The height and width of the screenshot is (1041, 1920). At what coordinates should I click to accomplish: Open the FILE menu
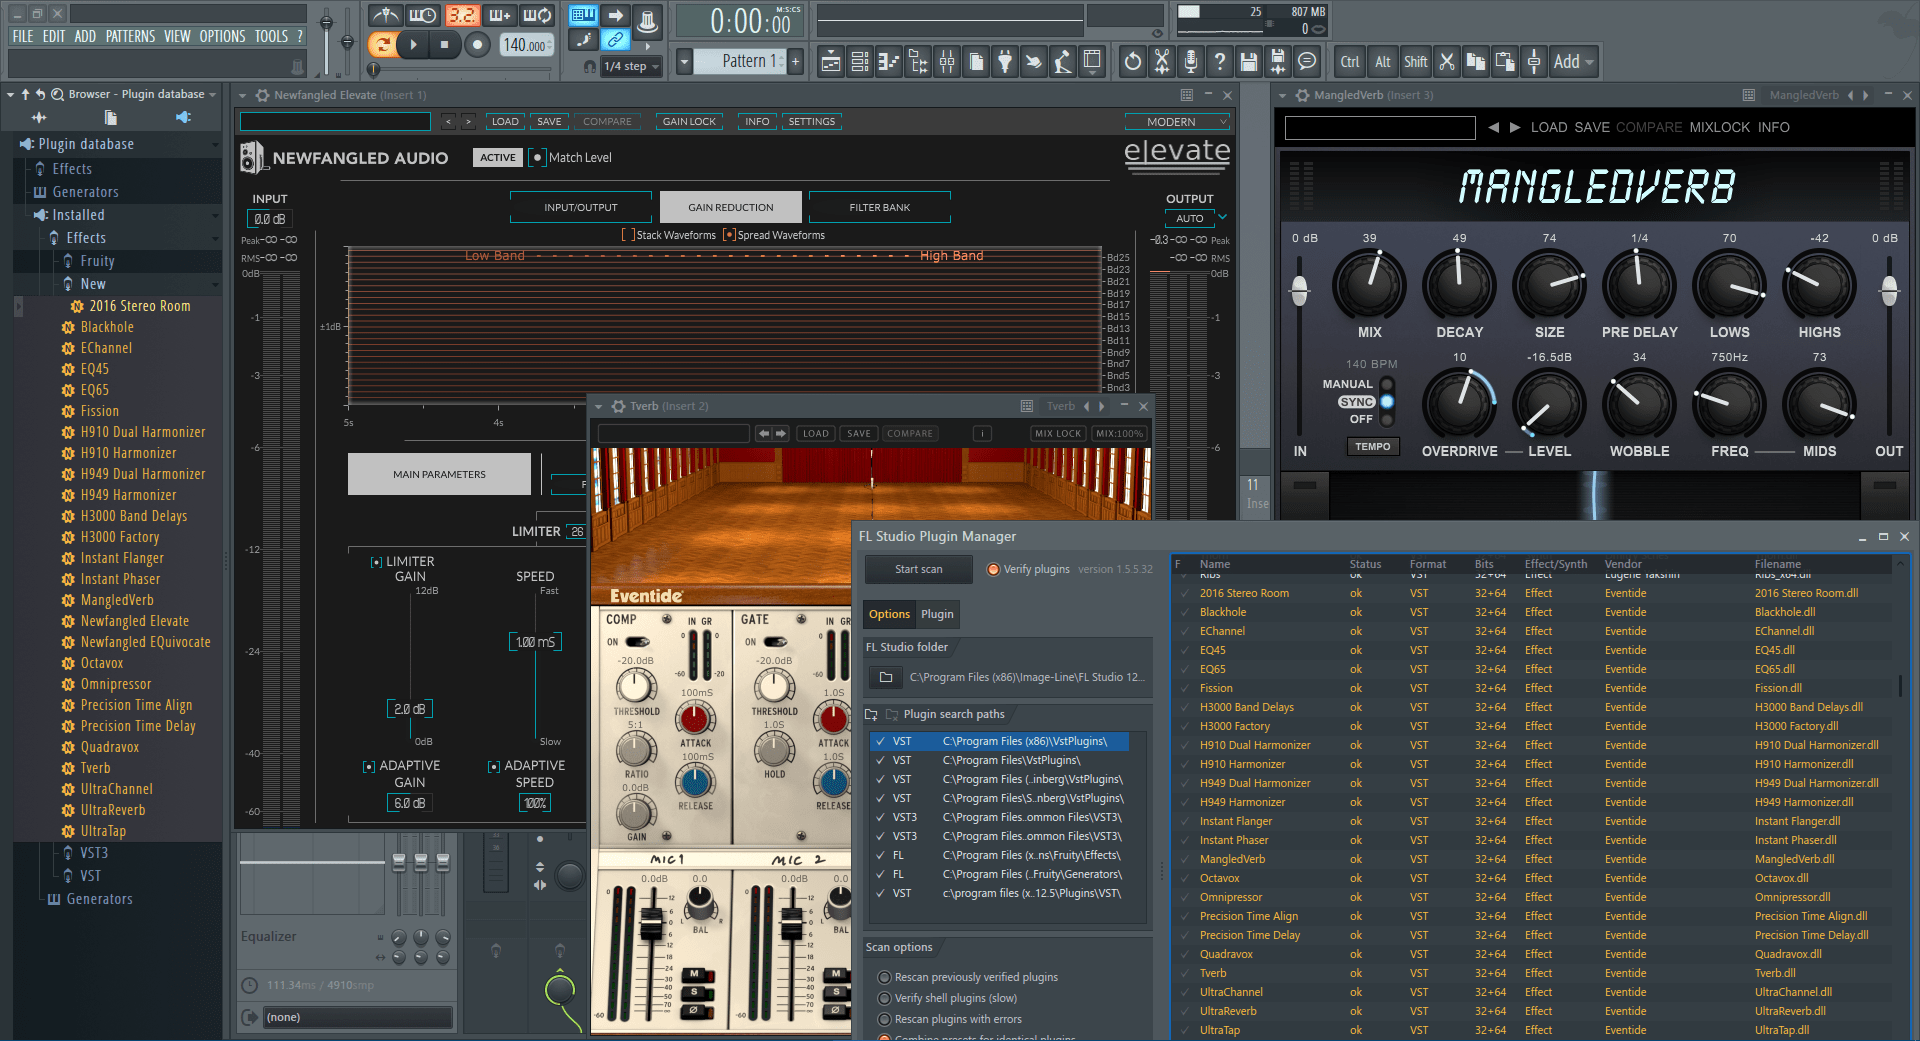(x=22, y=36)
